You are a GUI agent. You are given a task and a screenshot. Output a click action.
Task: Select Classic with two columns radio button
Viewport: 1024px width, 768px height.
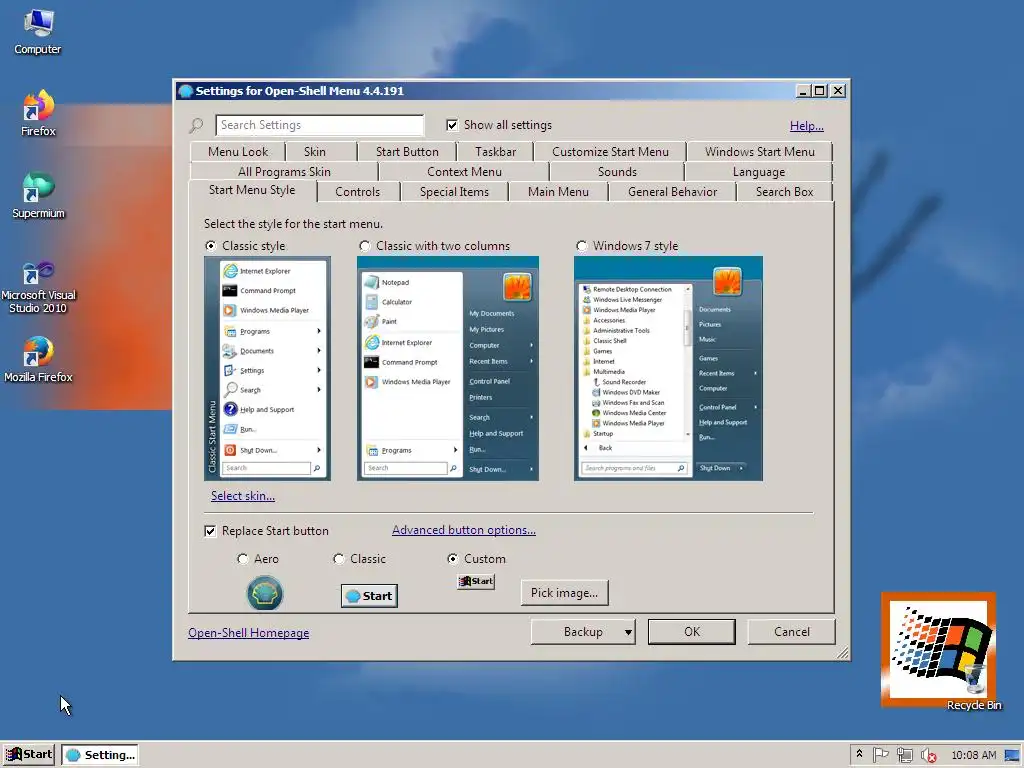(x=364, y=246)
